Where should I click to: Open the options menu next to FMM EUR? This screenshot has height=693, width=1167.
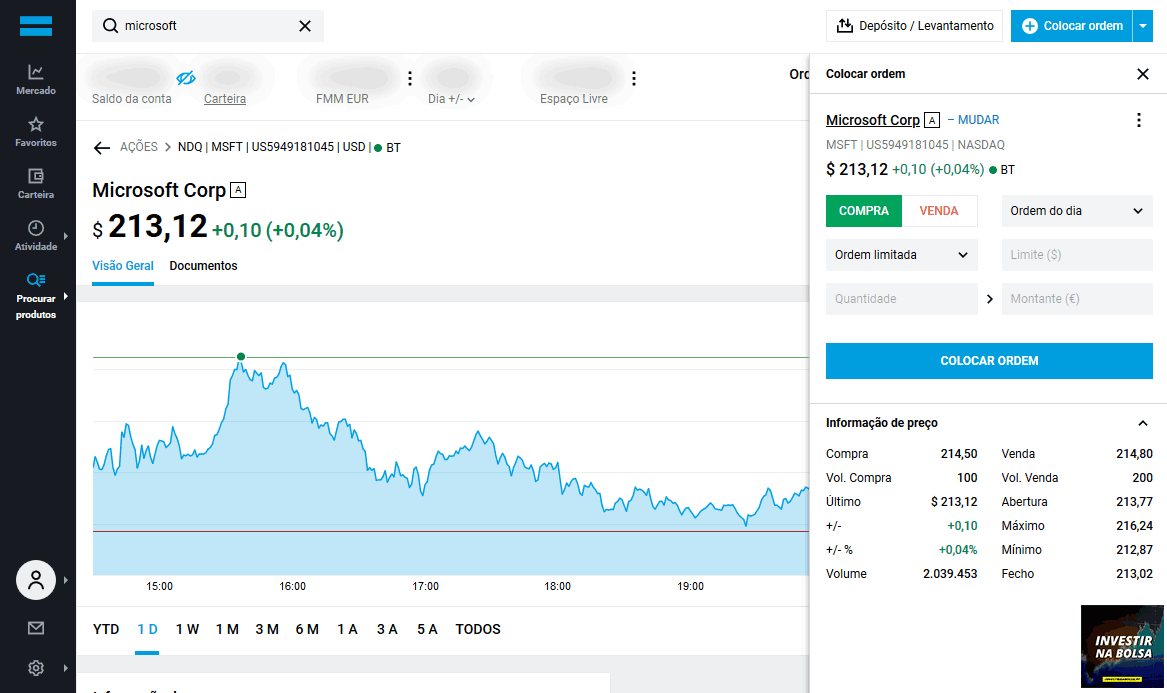pos(409,78)
